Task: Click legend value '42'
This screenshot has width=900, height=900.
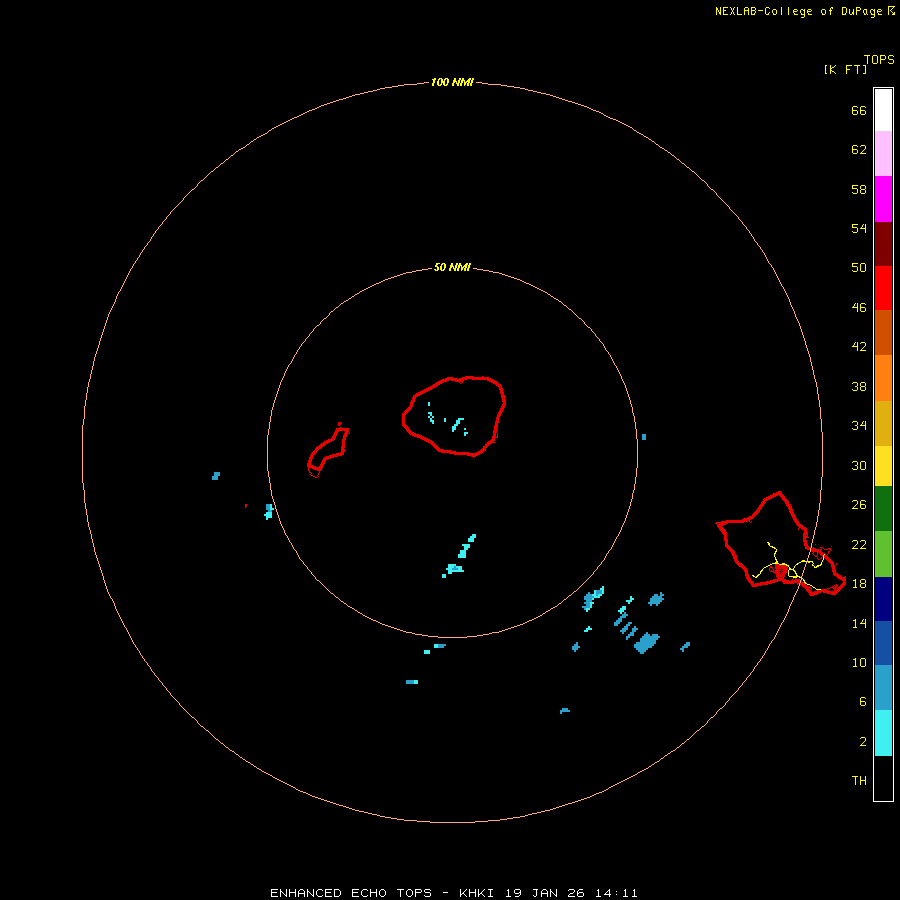Action: (859, 346)
